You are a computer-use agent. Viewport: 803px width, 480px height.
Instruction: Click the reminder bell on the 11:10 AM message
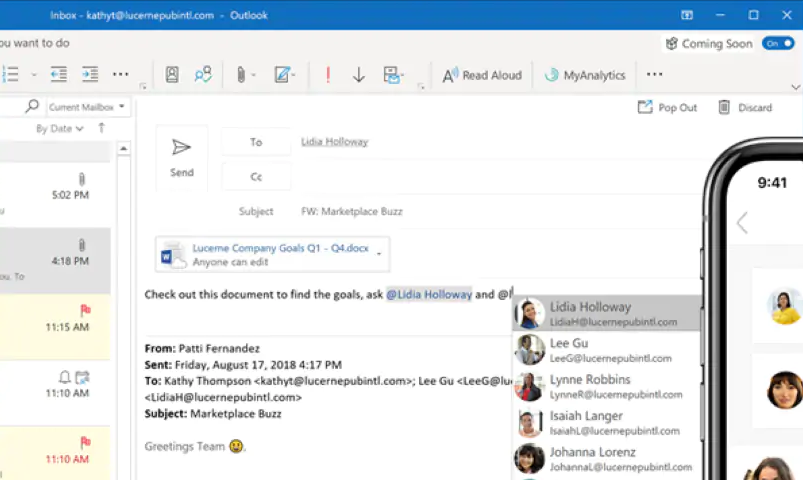[65, 378]
